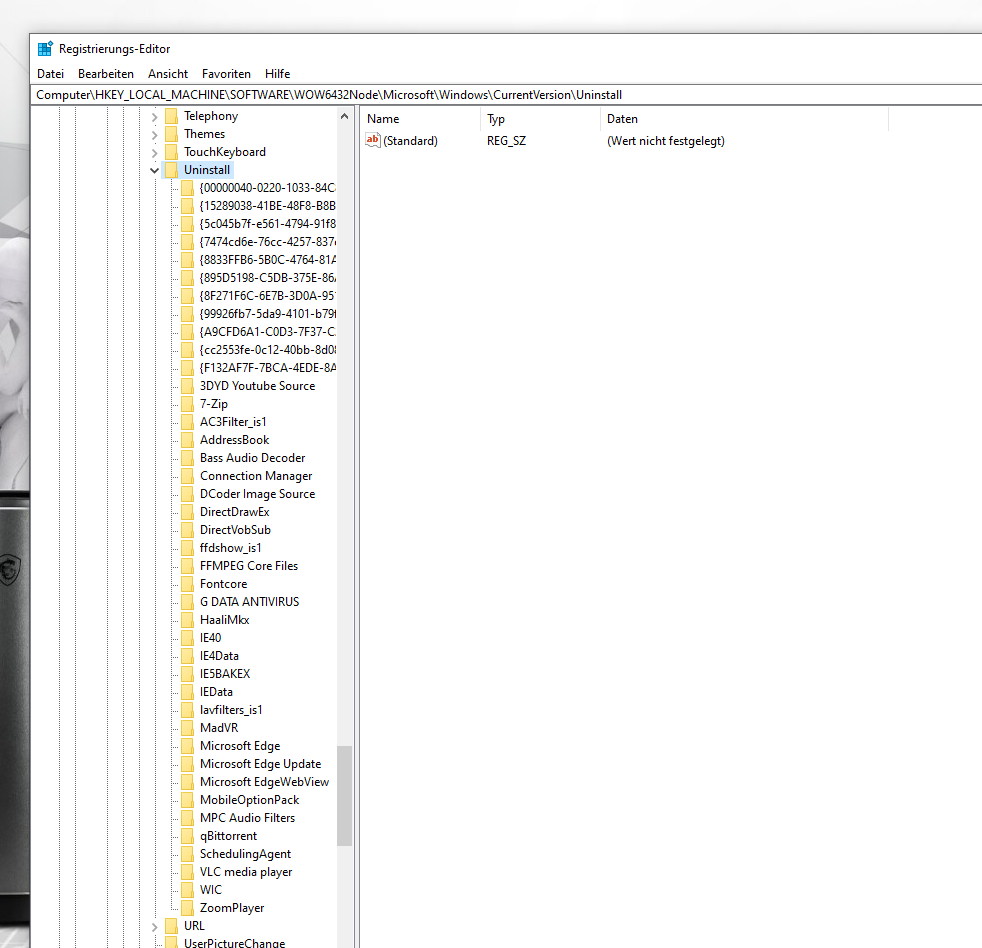The image size is (982, 948).
Task: Click the Daten column header
Action: pos(744,119)
